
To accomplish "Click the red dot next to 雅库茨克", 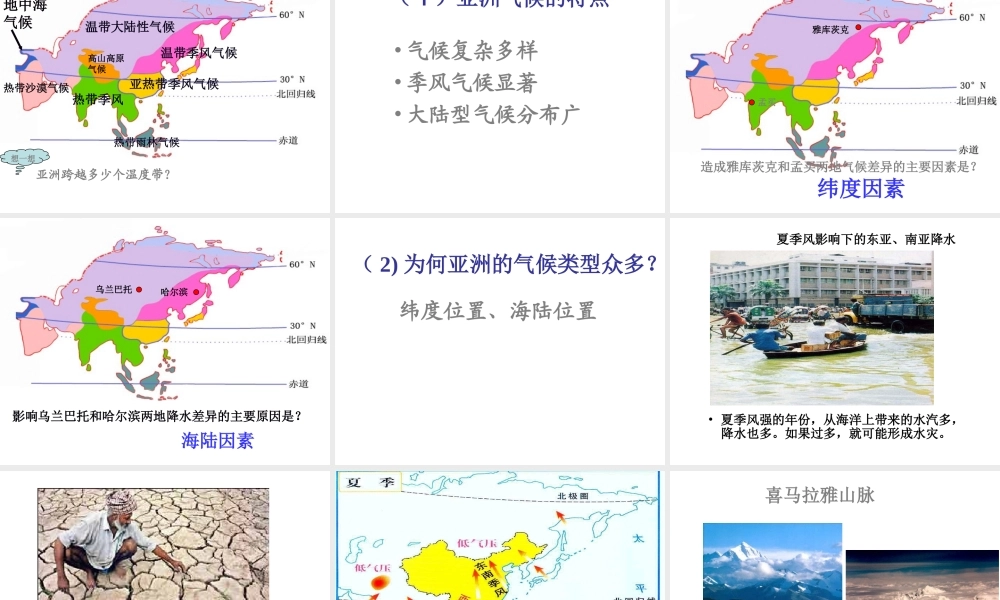I will coord(858,27).
